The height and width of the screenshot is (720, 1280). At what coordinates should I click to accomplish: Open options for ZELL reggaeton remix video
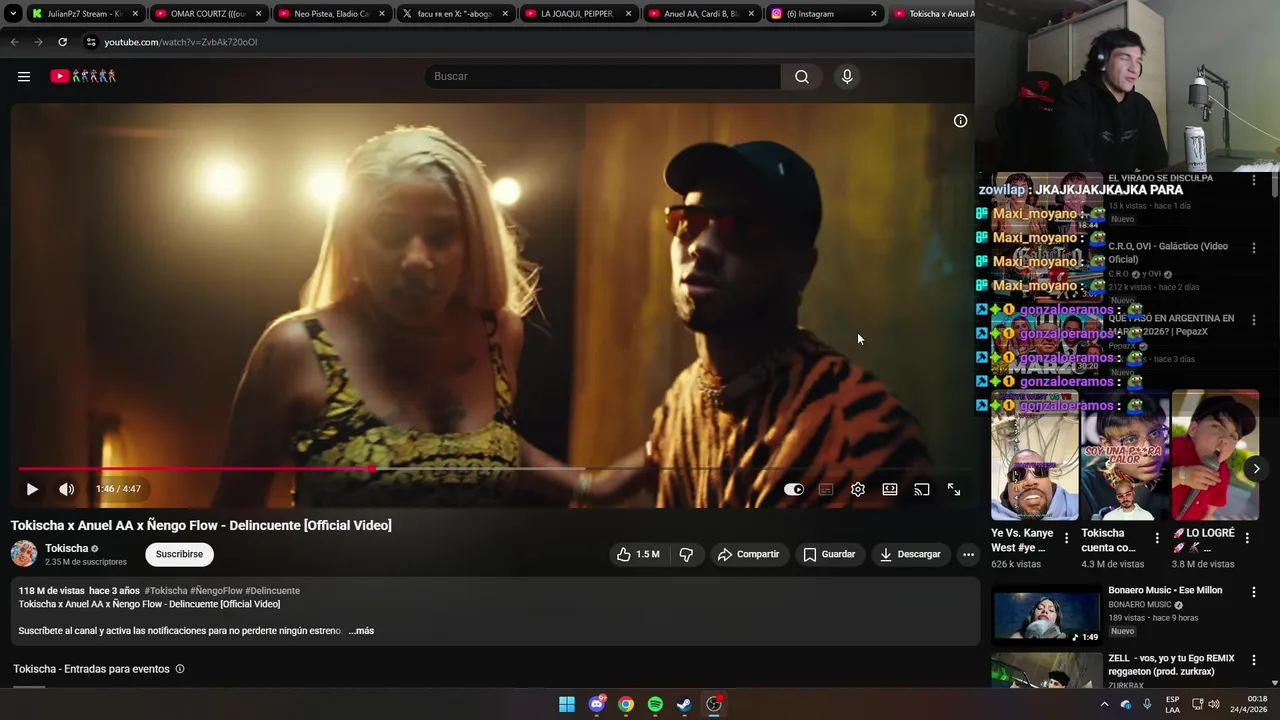click(1254, 660)
